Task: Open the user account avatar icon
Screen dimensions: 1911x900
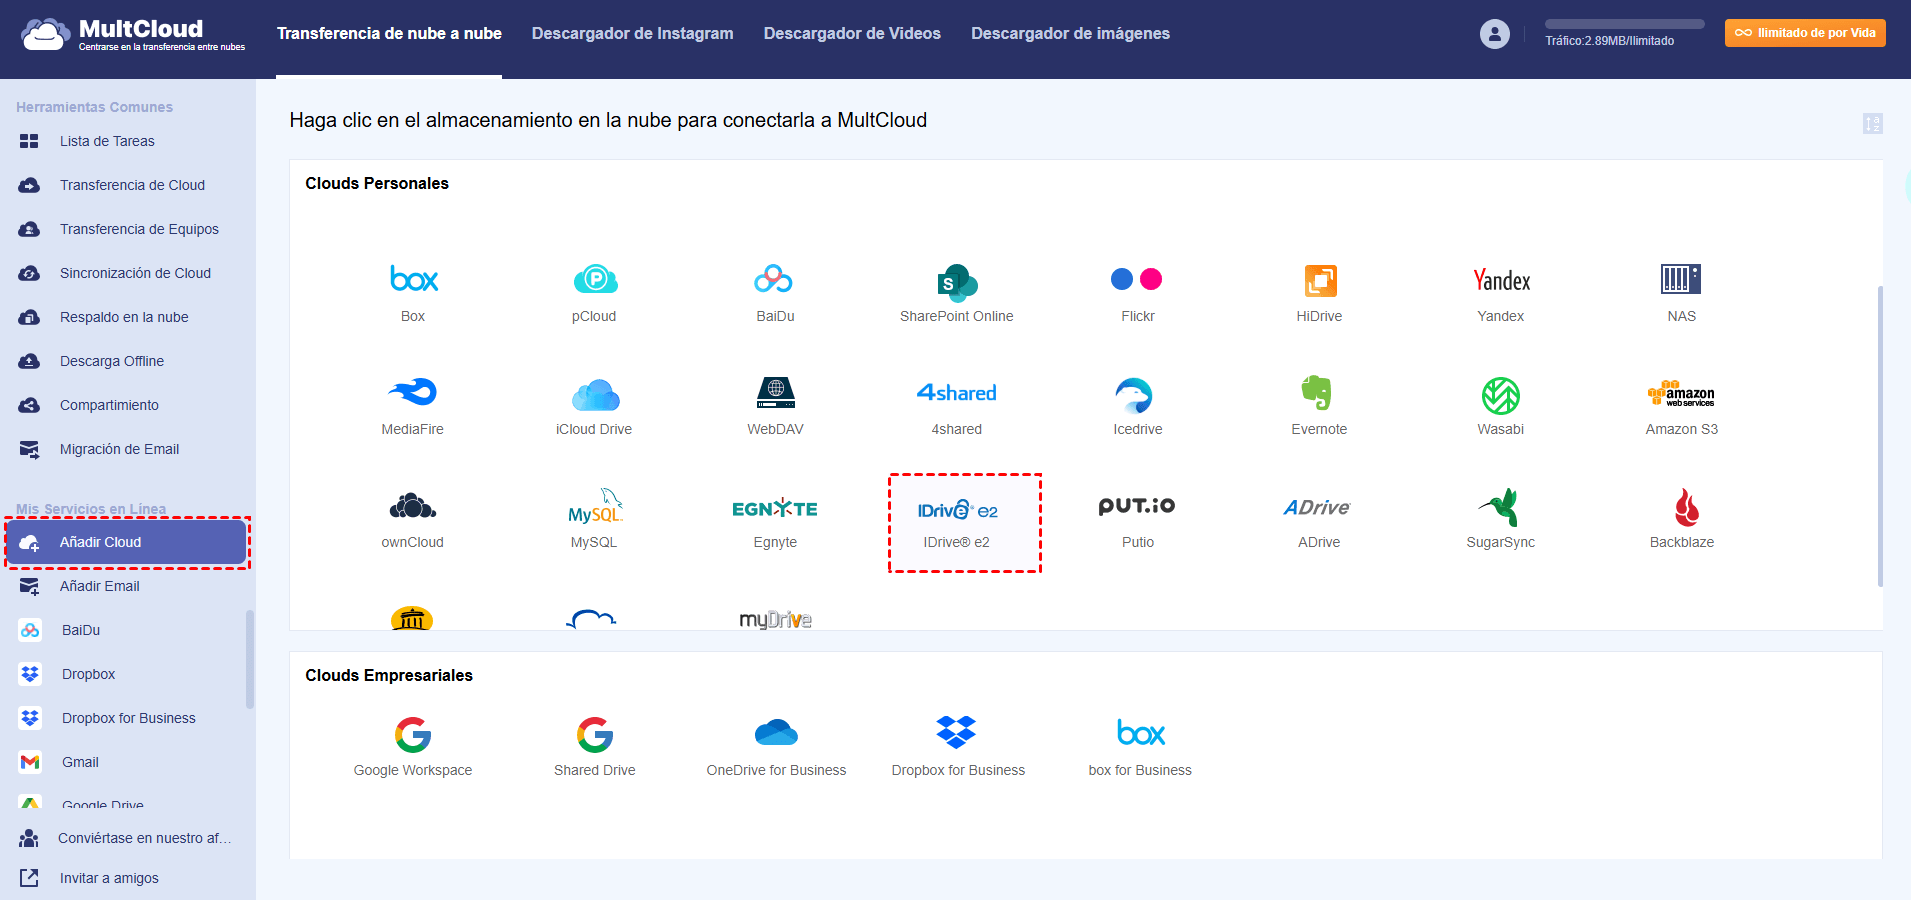Action: pos(1494,34)
